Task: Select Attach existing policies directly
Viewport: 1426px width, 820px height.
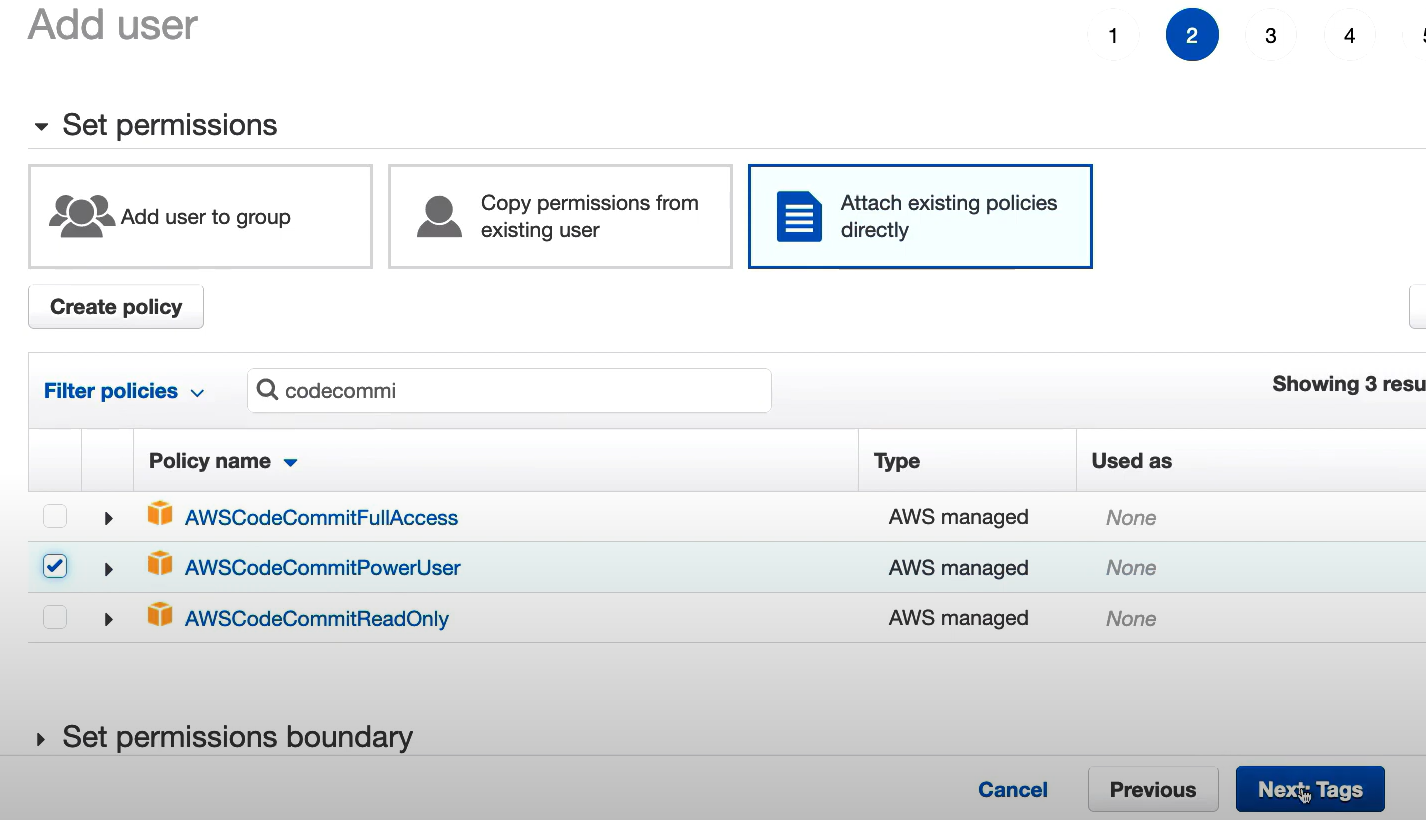Action: point(920,216)
